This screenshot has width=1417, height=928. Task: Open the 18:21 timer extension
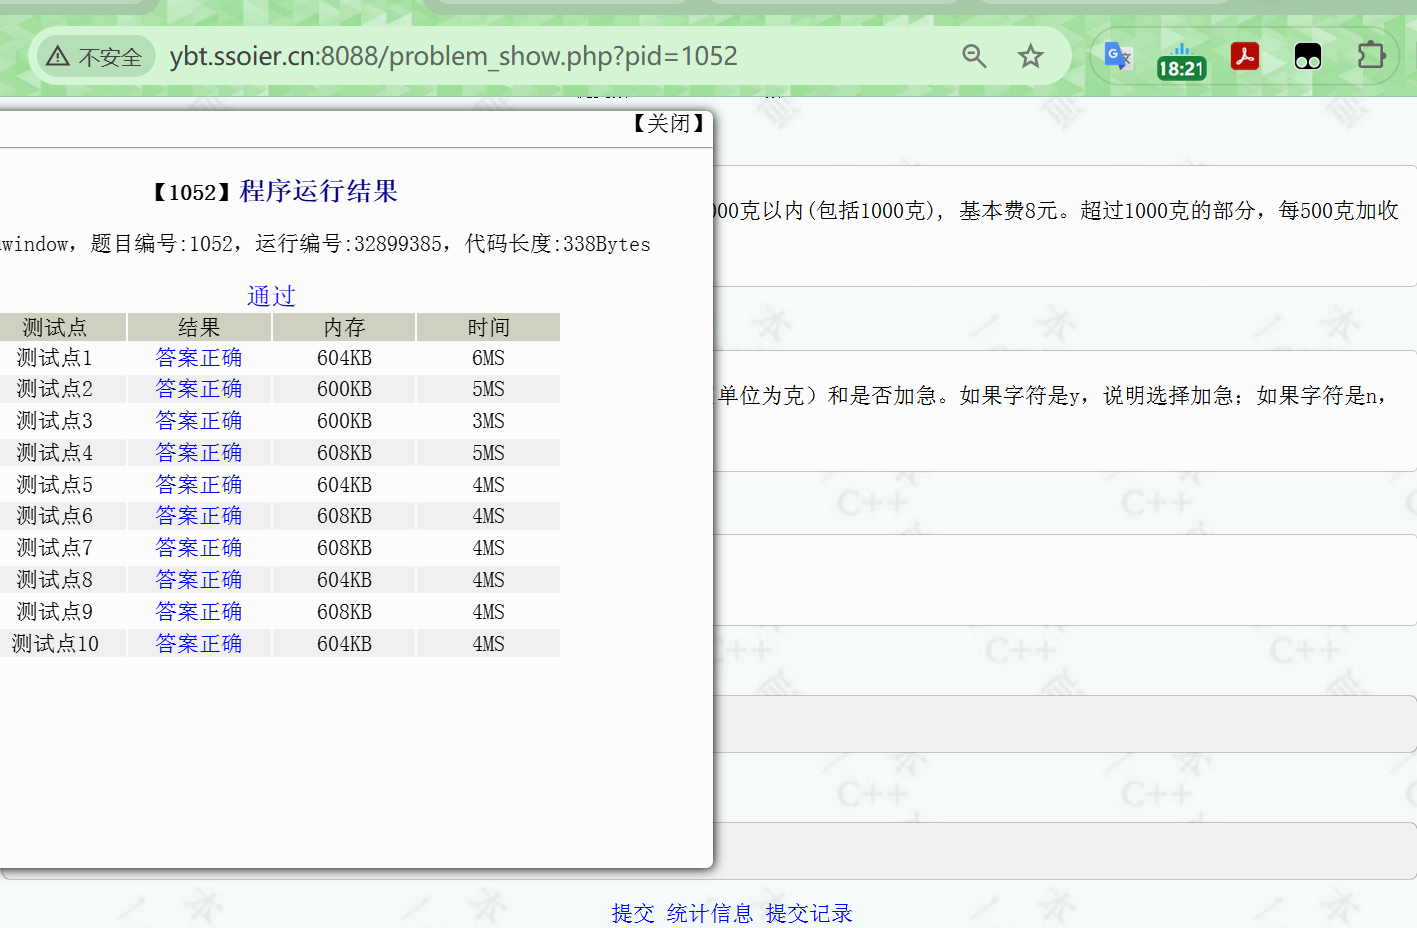pos(1181,60)
